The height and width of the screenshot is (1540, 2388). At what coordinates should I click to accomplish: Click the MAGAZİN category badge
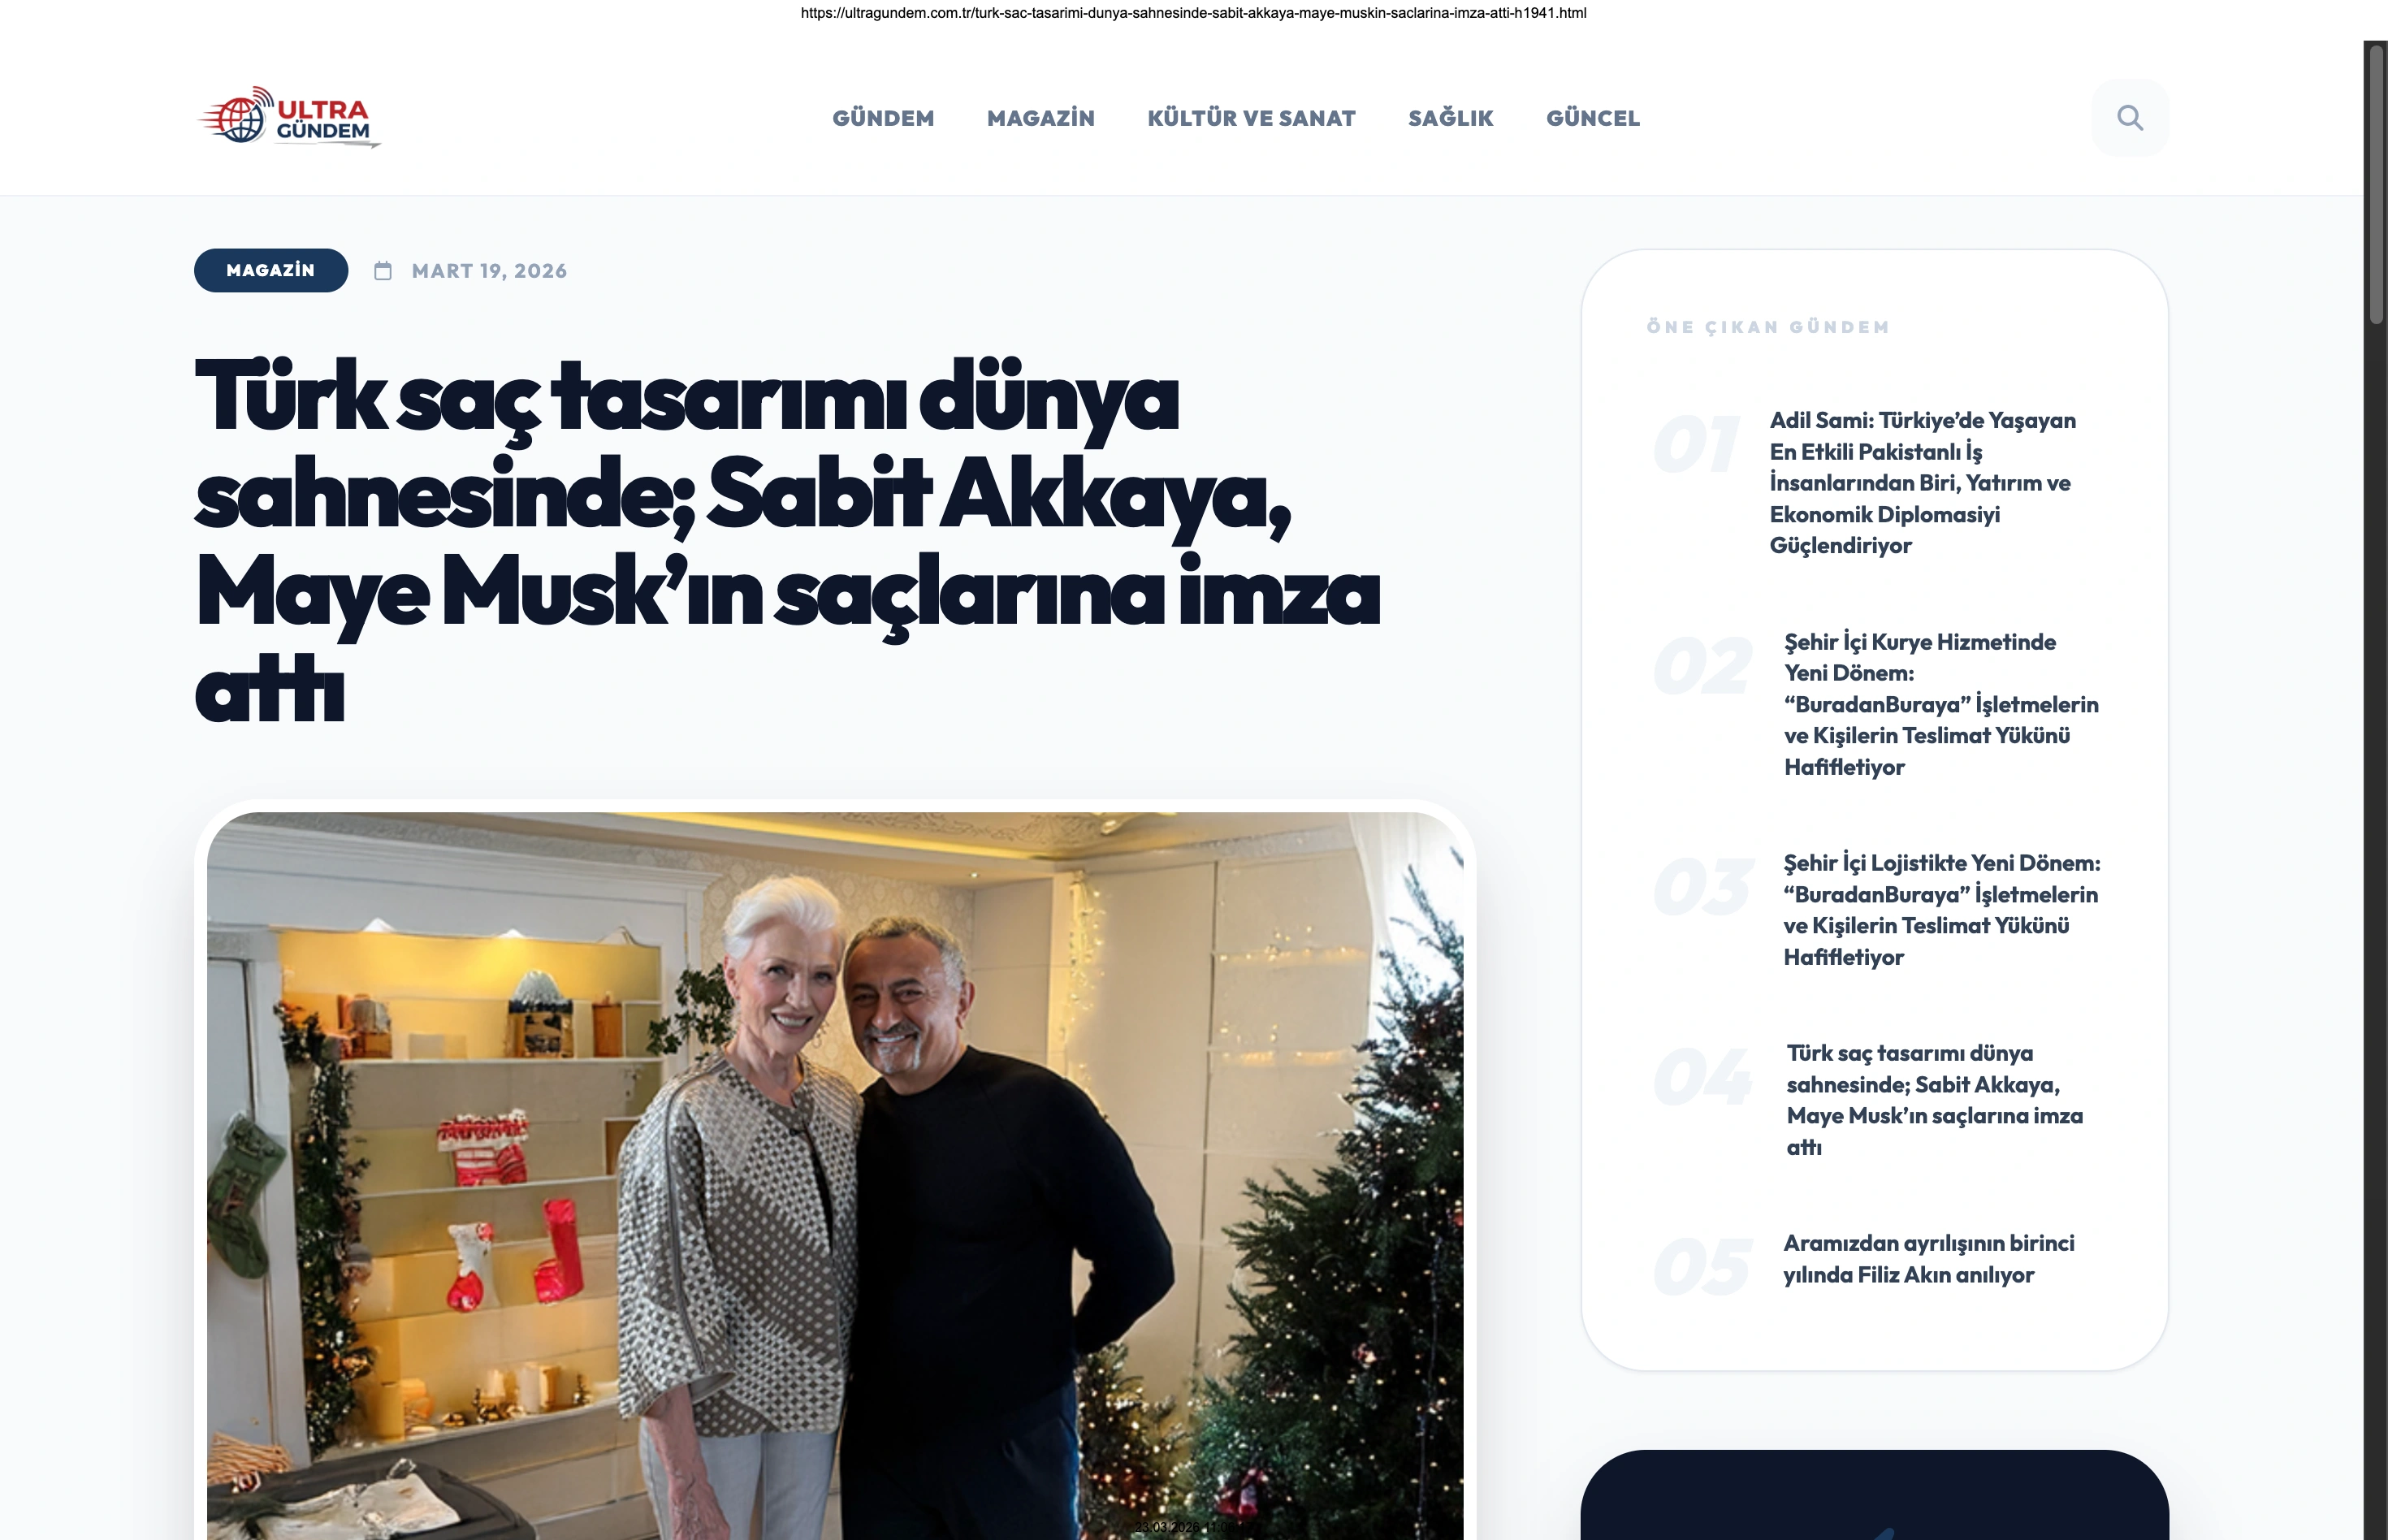coord(271,270)
